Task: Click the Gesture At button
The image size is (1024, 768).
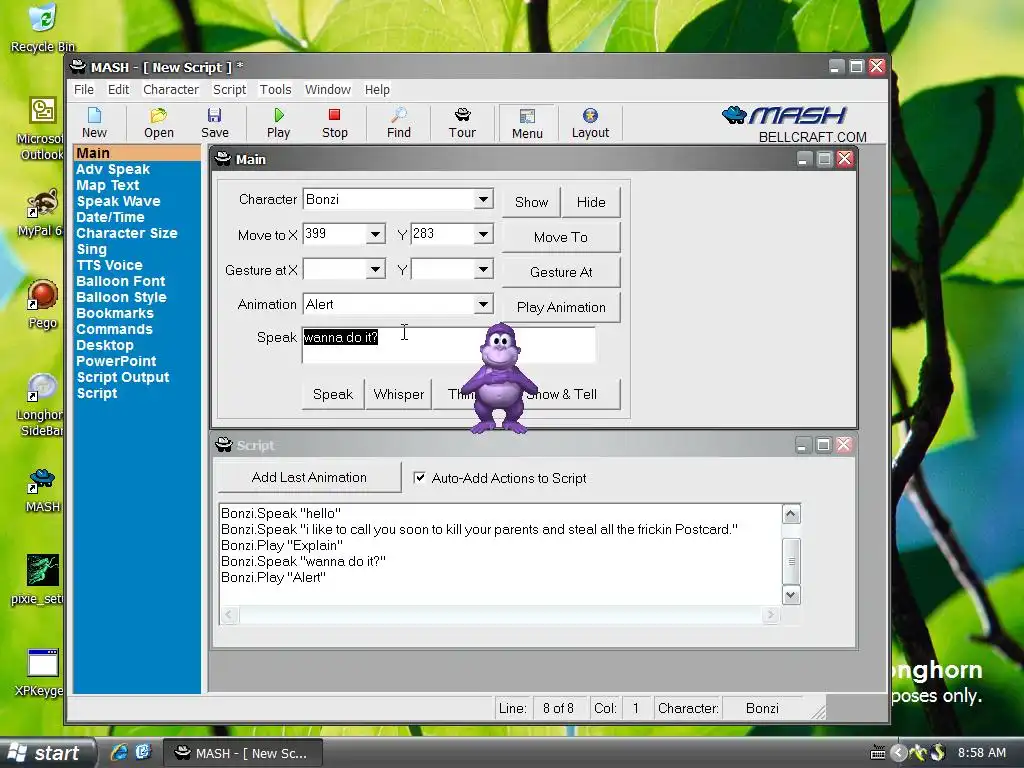Action: point(561,272)
